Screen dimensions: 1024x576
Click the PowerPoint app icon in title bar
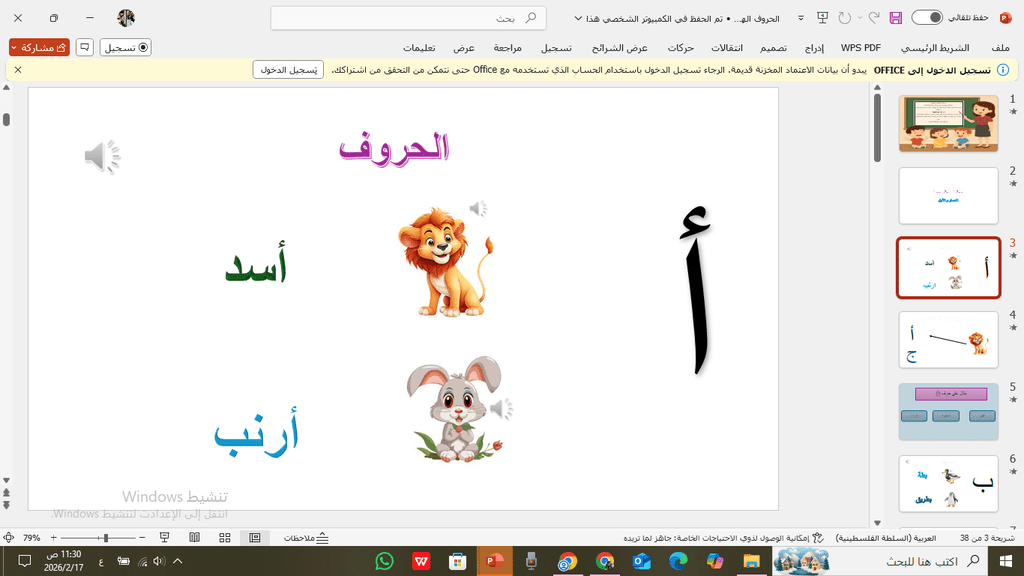(x=1006, y=18)
